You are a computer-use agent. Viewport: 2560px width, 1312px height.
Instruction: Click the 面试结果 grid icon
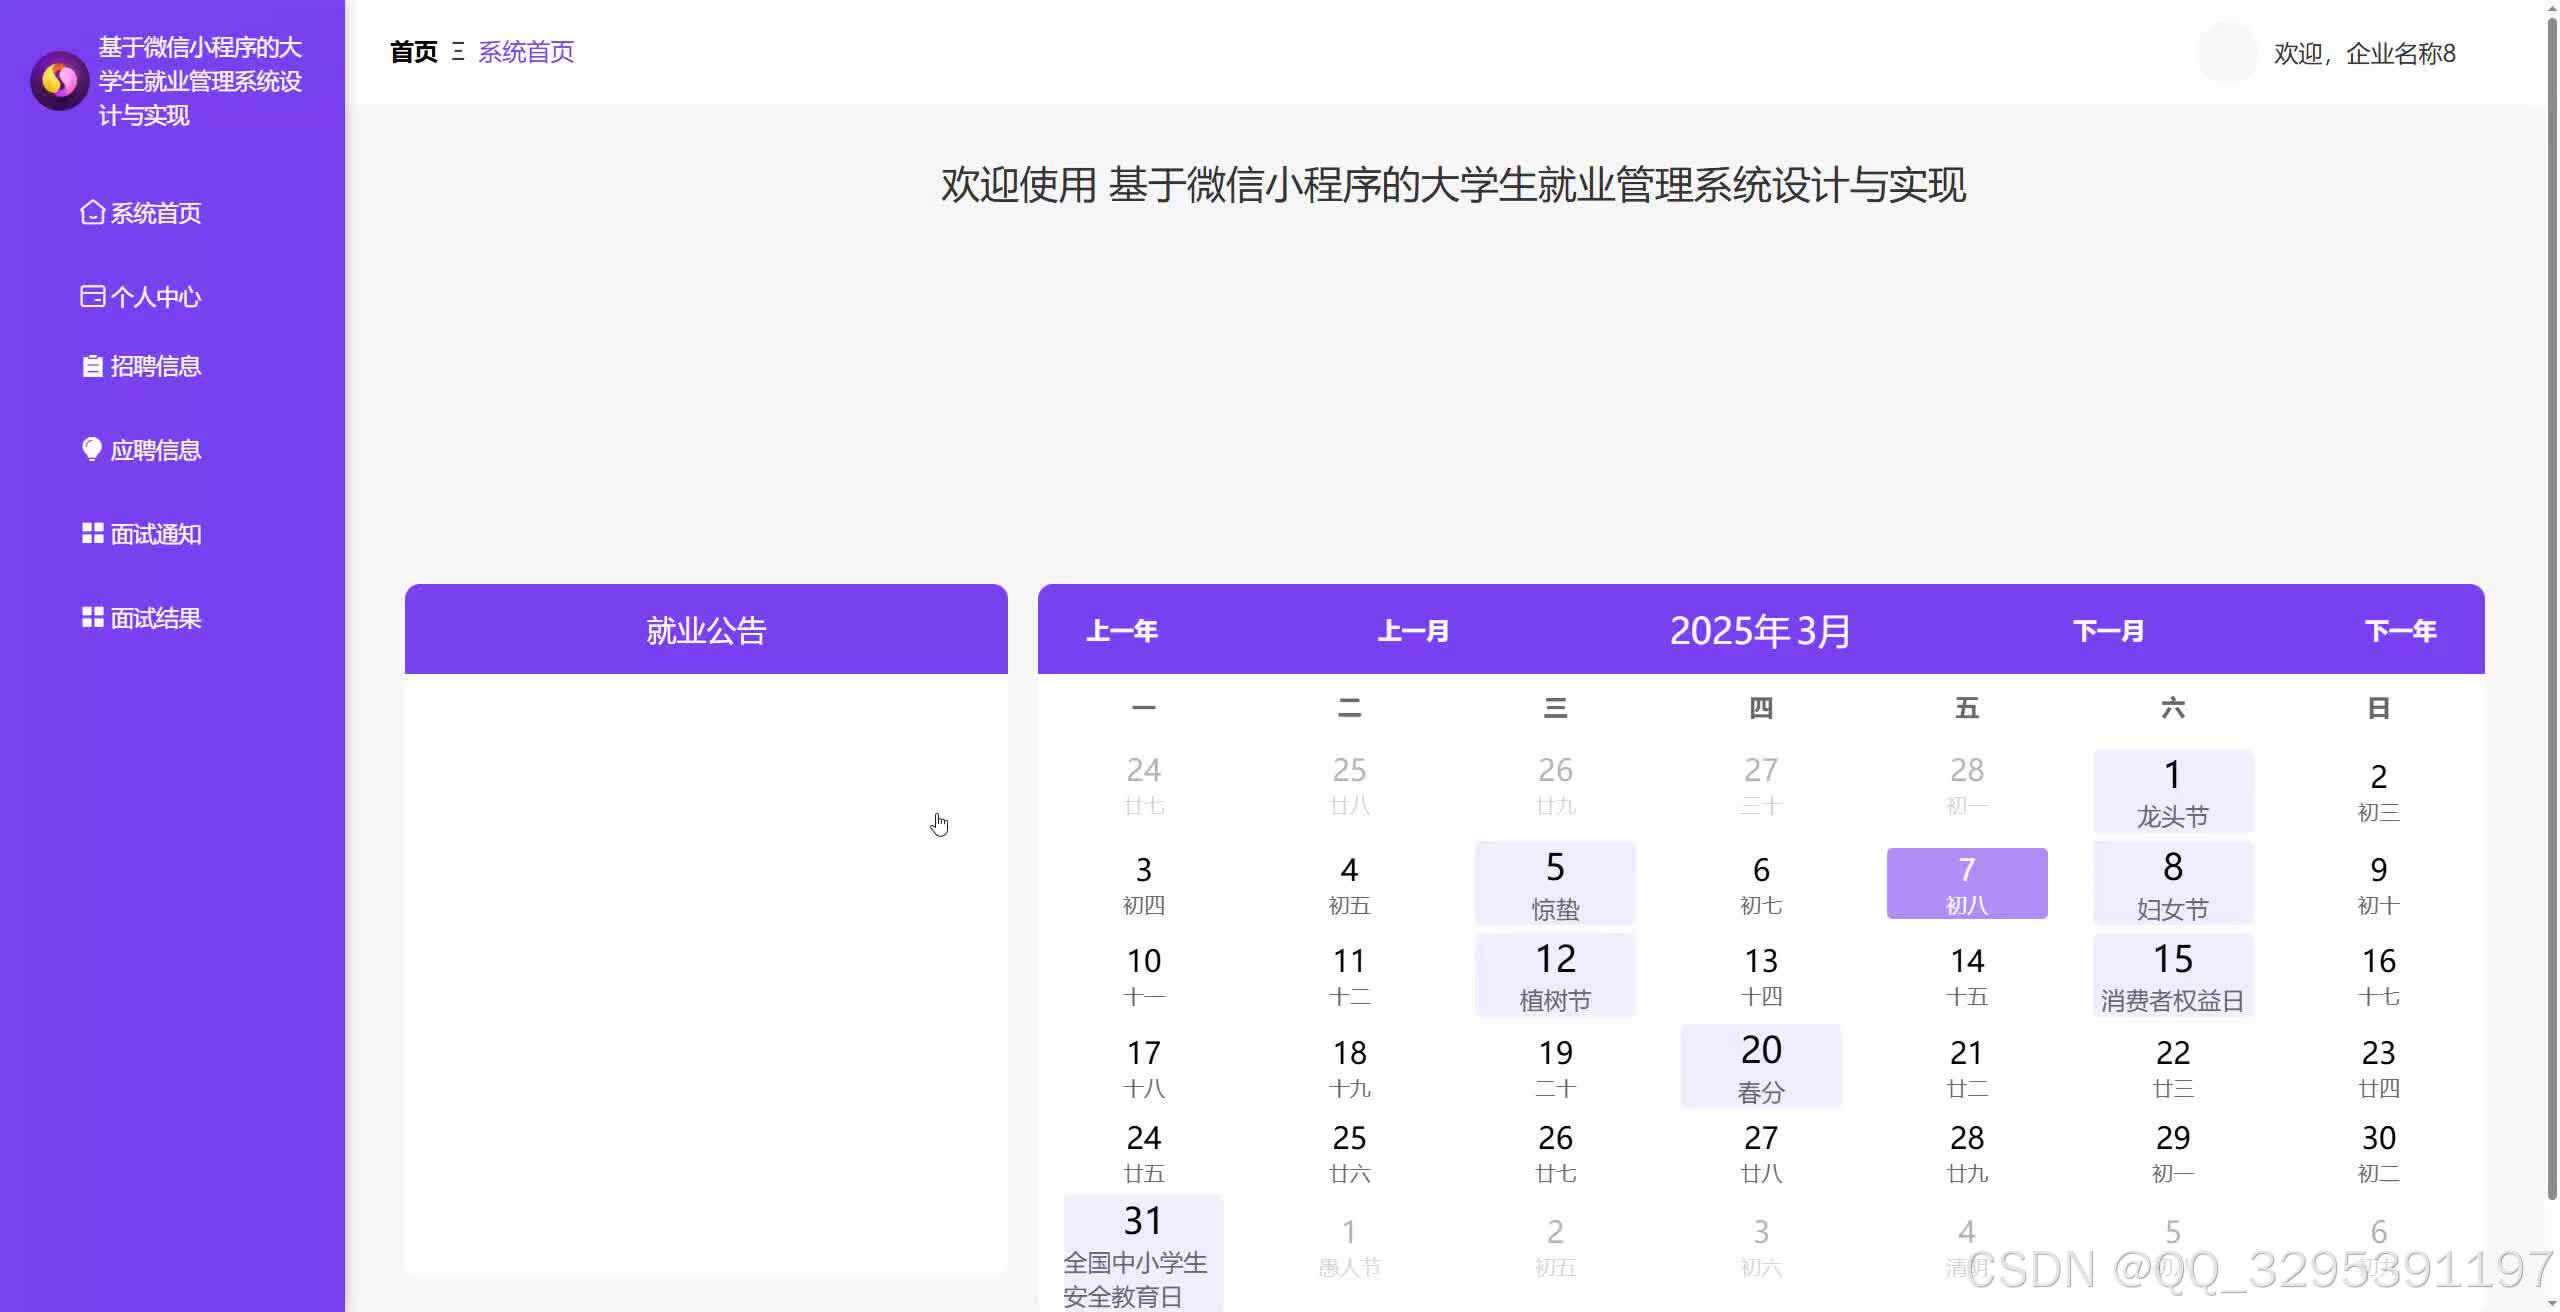(x=91, y=617)
